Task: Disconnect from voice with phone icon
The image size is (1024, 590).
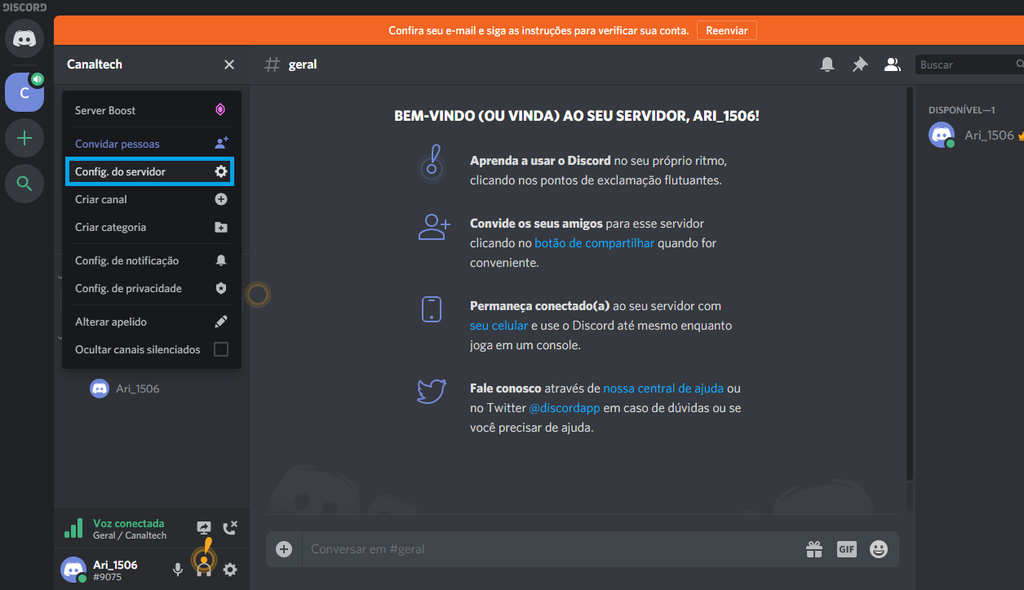Action: [x=230, y=528]
